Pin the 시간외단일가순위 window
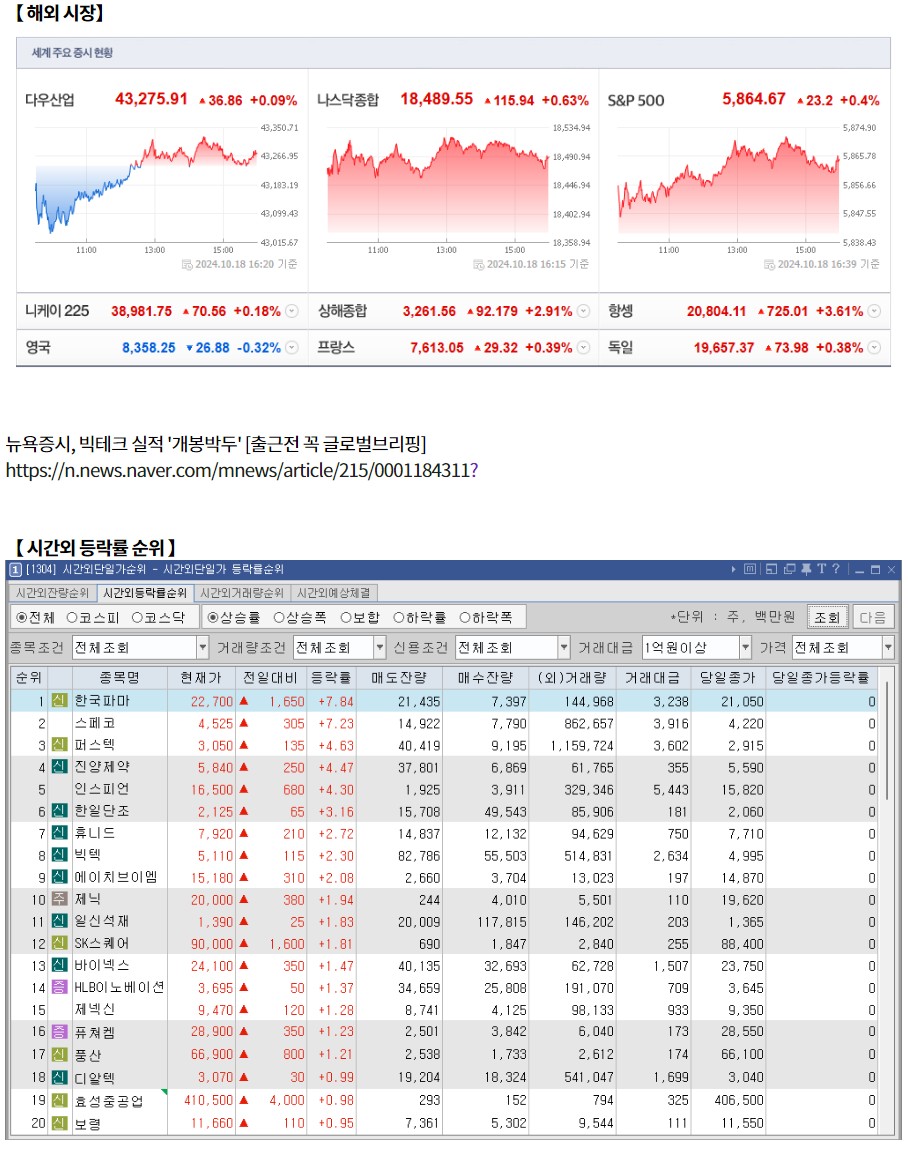The width and height of the screenshot is (908, 1149). click(807, 568)
